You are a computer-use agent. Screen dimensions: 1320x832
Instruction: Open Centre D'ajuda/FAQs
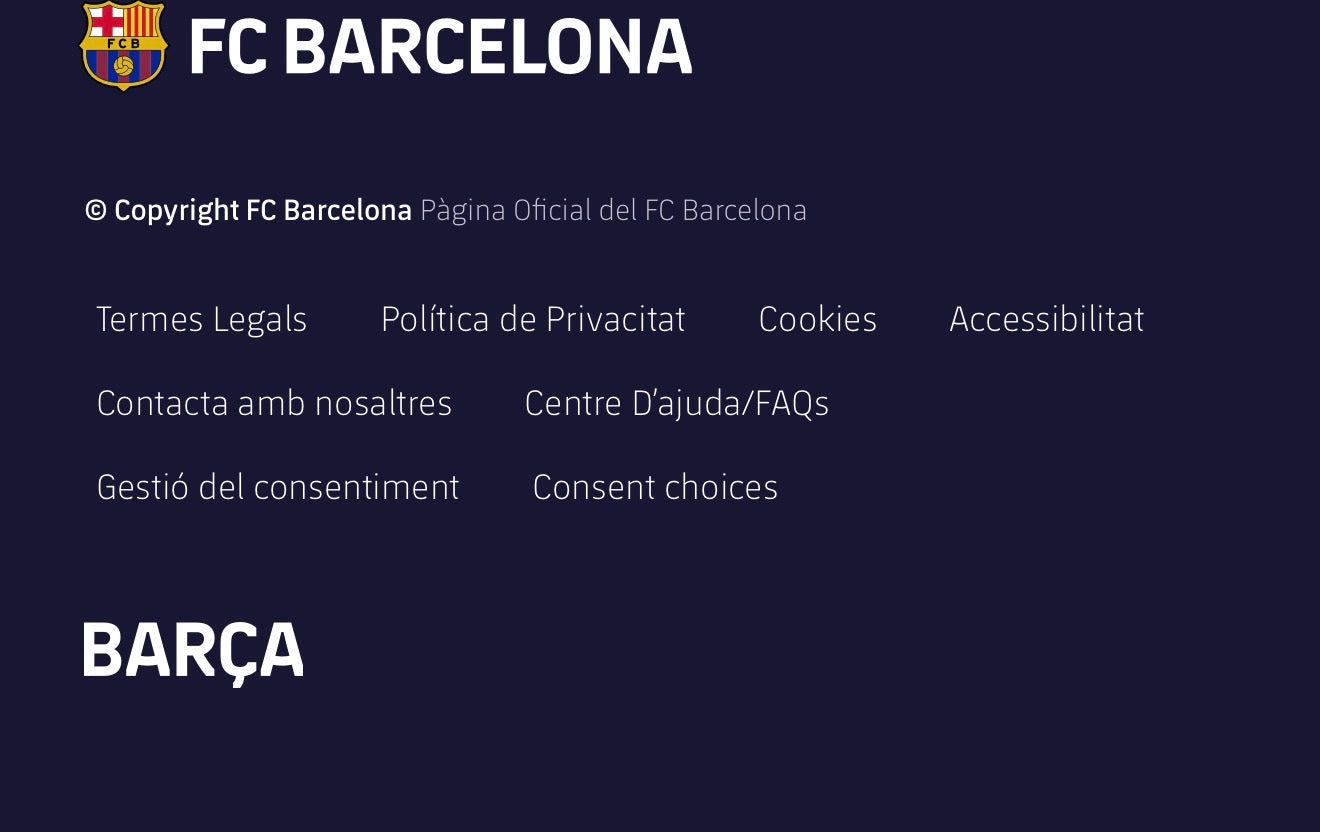click(x=677, y=403)
